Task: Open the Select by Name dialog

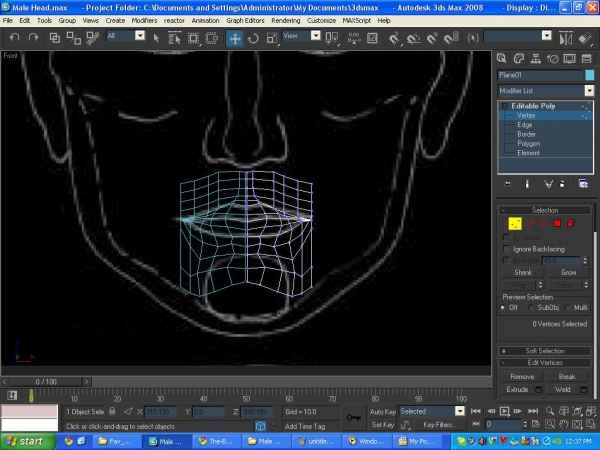Action: [174, 38]
